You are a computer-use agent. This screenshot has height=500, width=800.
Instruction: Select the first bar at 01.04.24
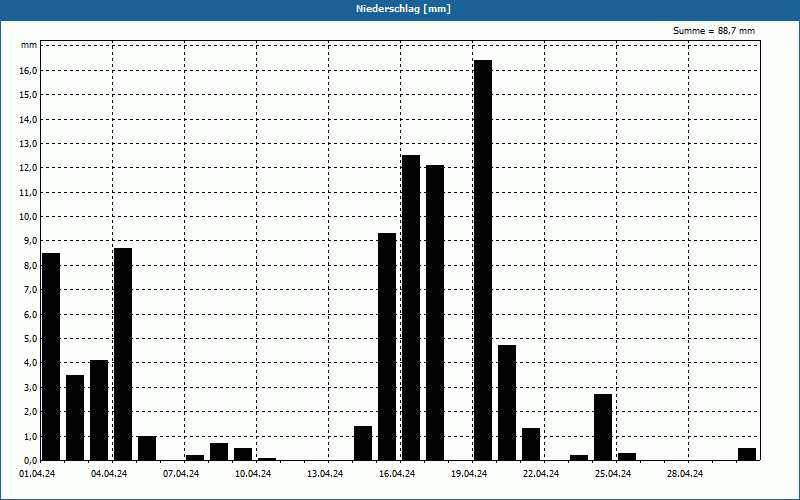tap(51, 357)
